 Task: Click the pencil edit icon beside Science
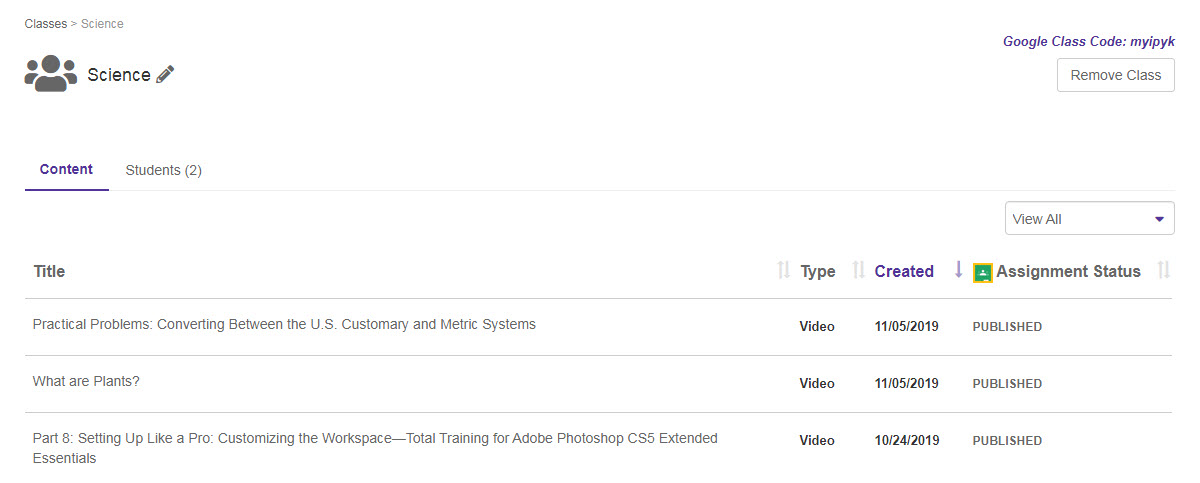tap(166, 74)
